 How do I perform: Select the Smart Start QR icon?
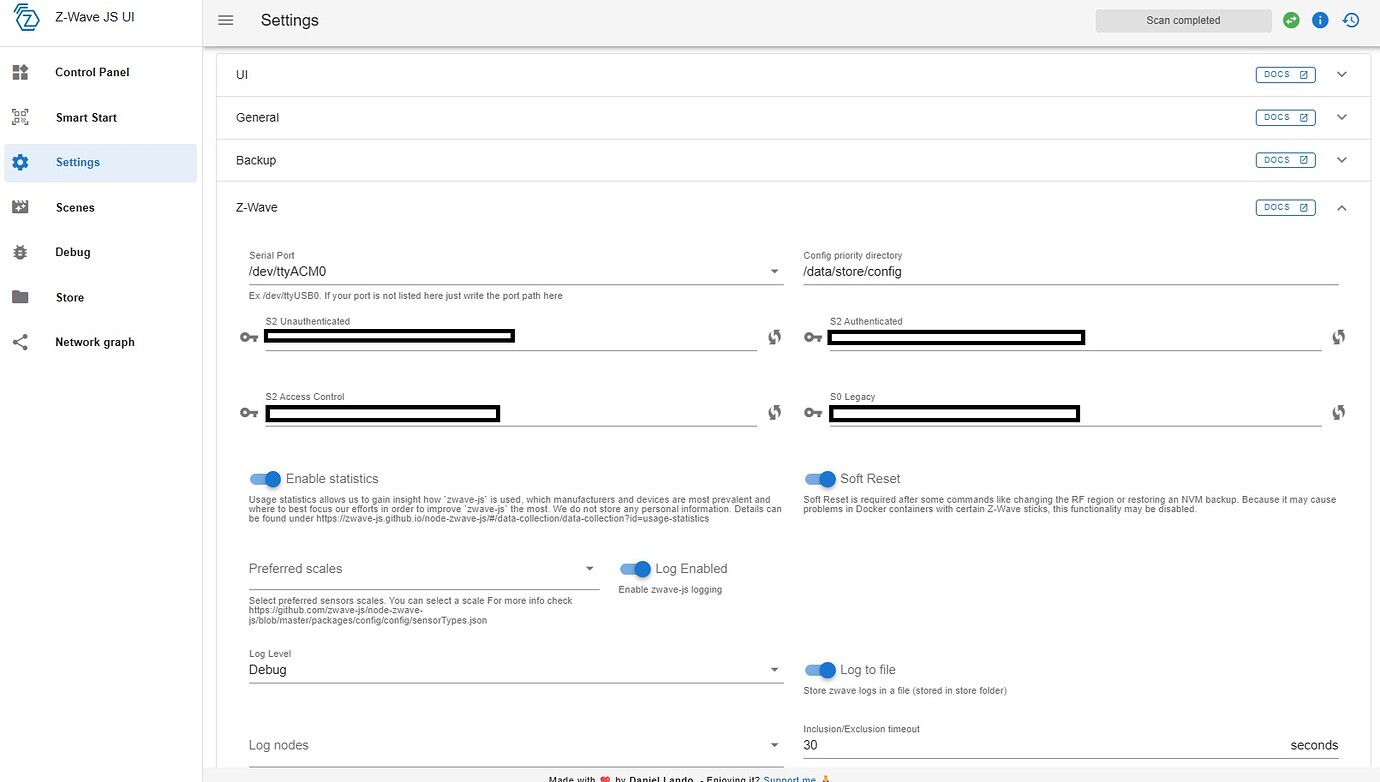coord(21,117)
